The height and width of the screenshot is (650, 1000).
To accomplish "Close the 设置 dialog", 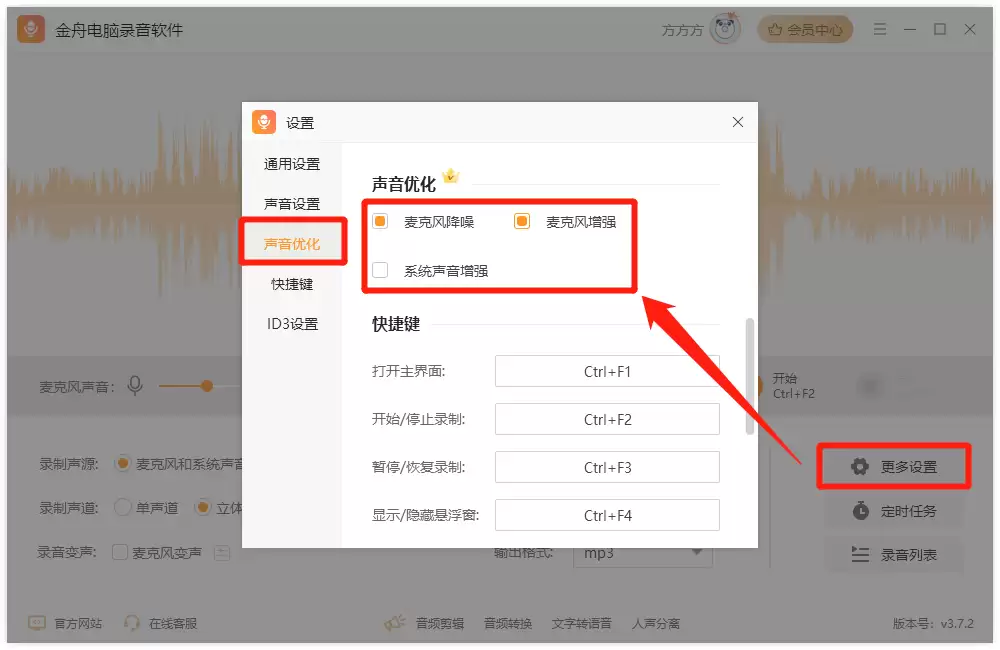I will click(738, 122).
